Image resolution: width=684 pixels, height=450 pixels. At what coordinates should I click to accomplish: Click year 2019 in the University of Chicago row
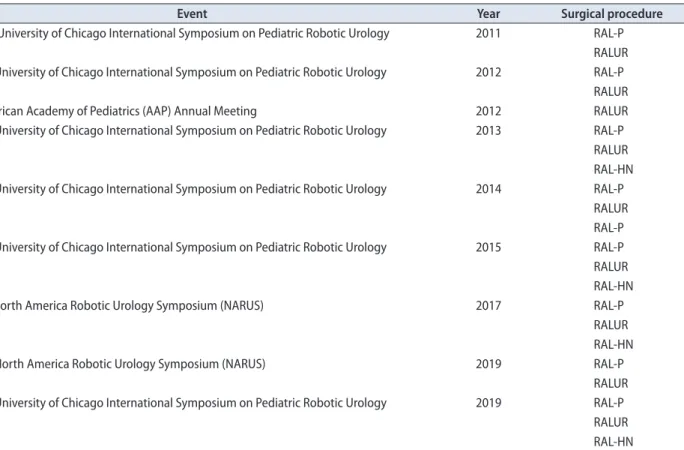click(488, 403)
